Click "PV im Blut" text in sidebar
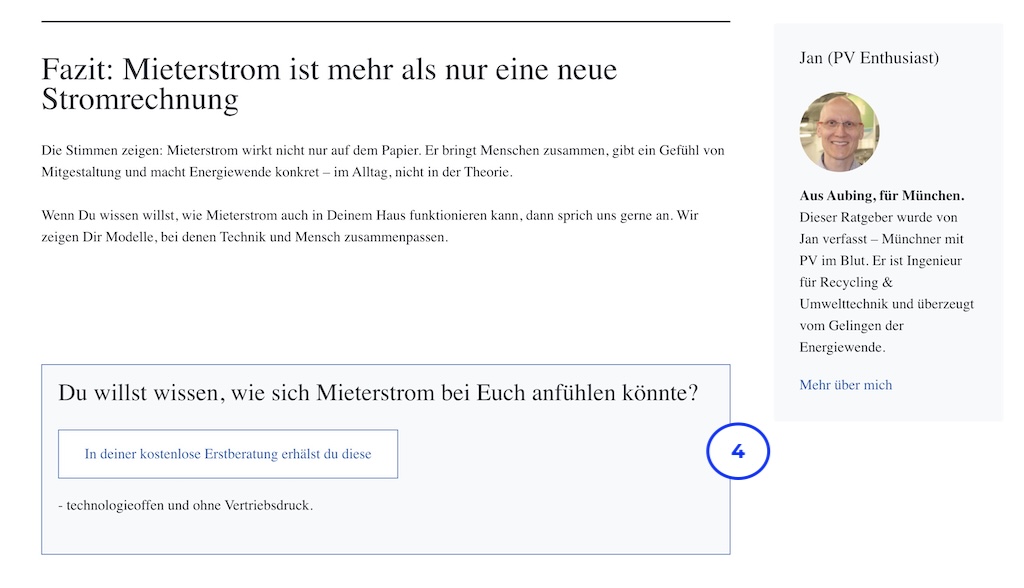The width and height of the screenshot is (1024, 588). [x=833, y=260]
